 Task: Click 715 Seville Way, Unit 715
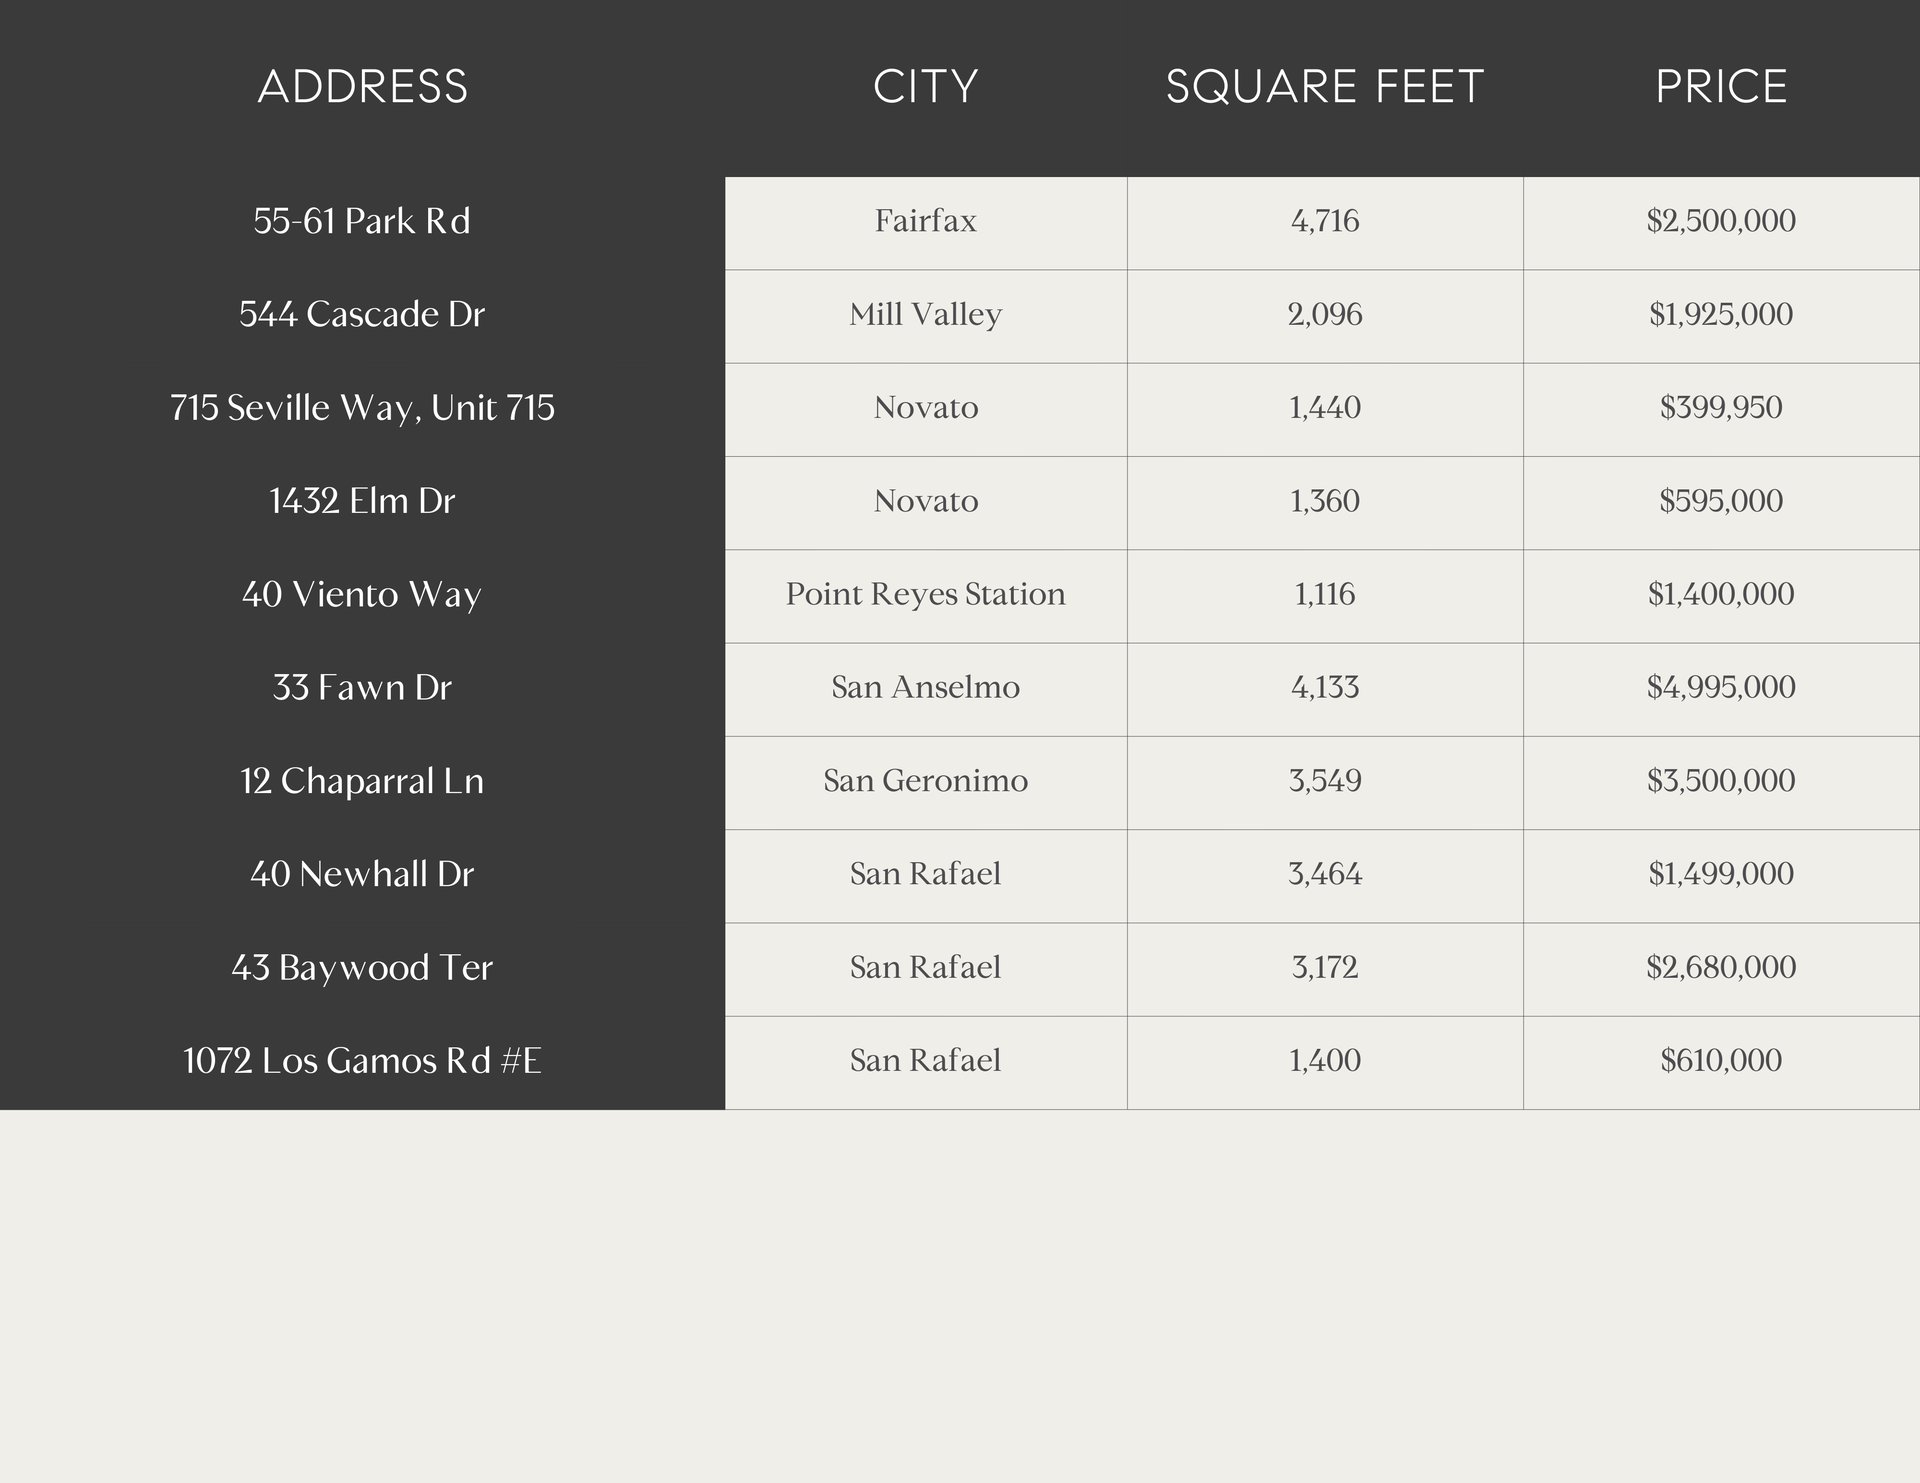click(362, 408)
